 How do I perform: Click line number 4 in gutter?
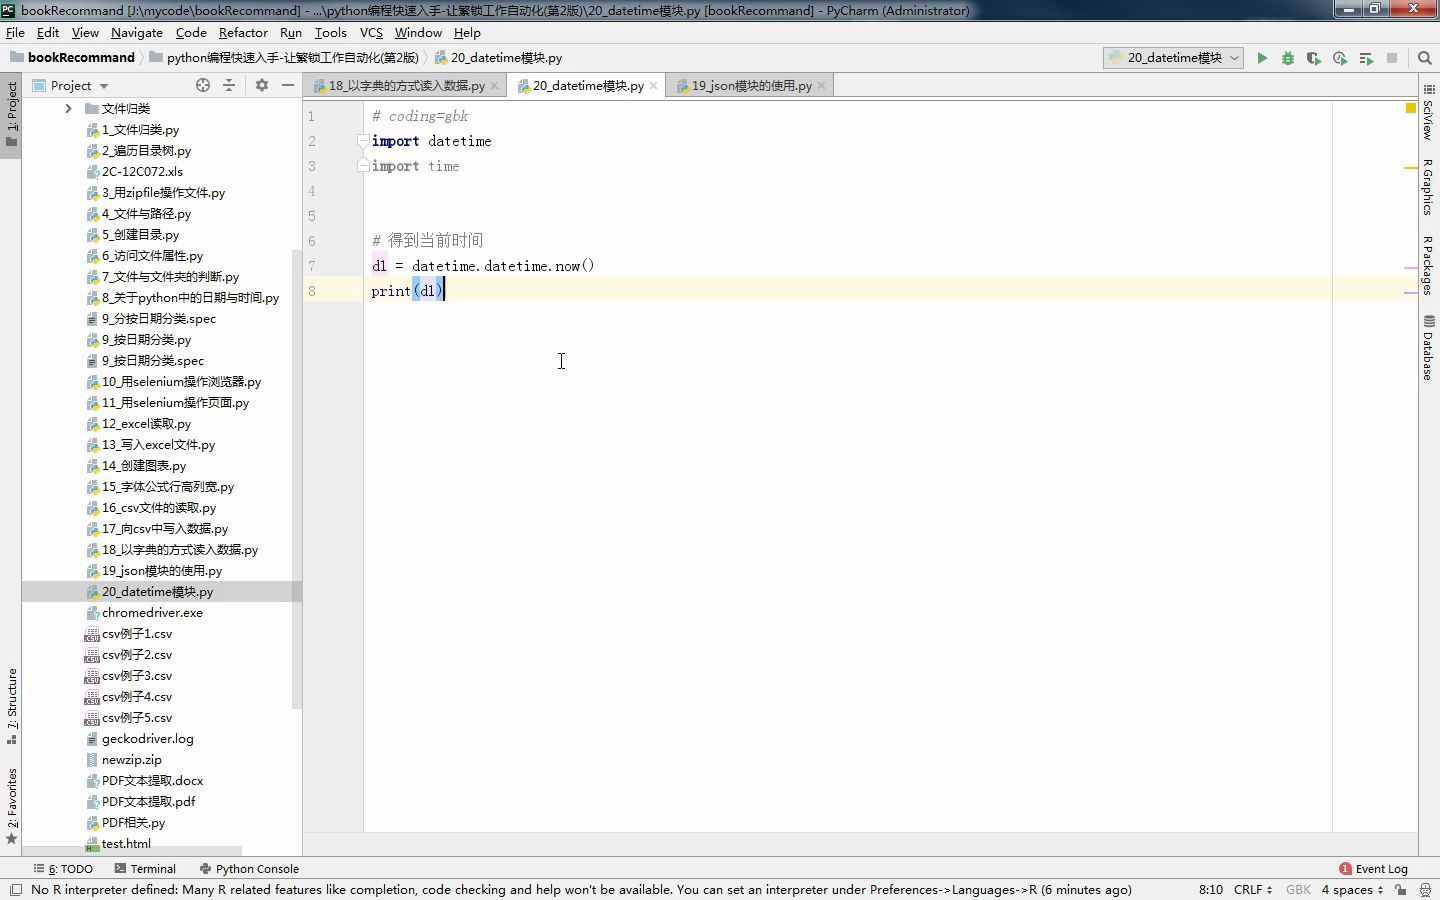click(312, 191)
